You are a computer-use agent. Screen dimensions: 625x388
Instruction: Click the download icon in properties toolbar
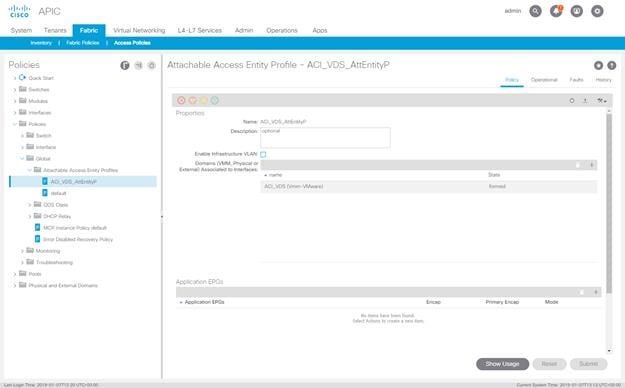point(585,100)
